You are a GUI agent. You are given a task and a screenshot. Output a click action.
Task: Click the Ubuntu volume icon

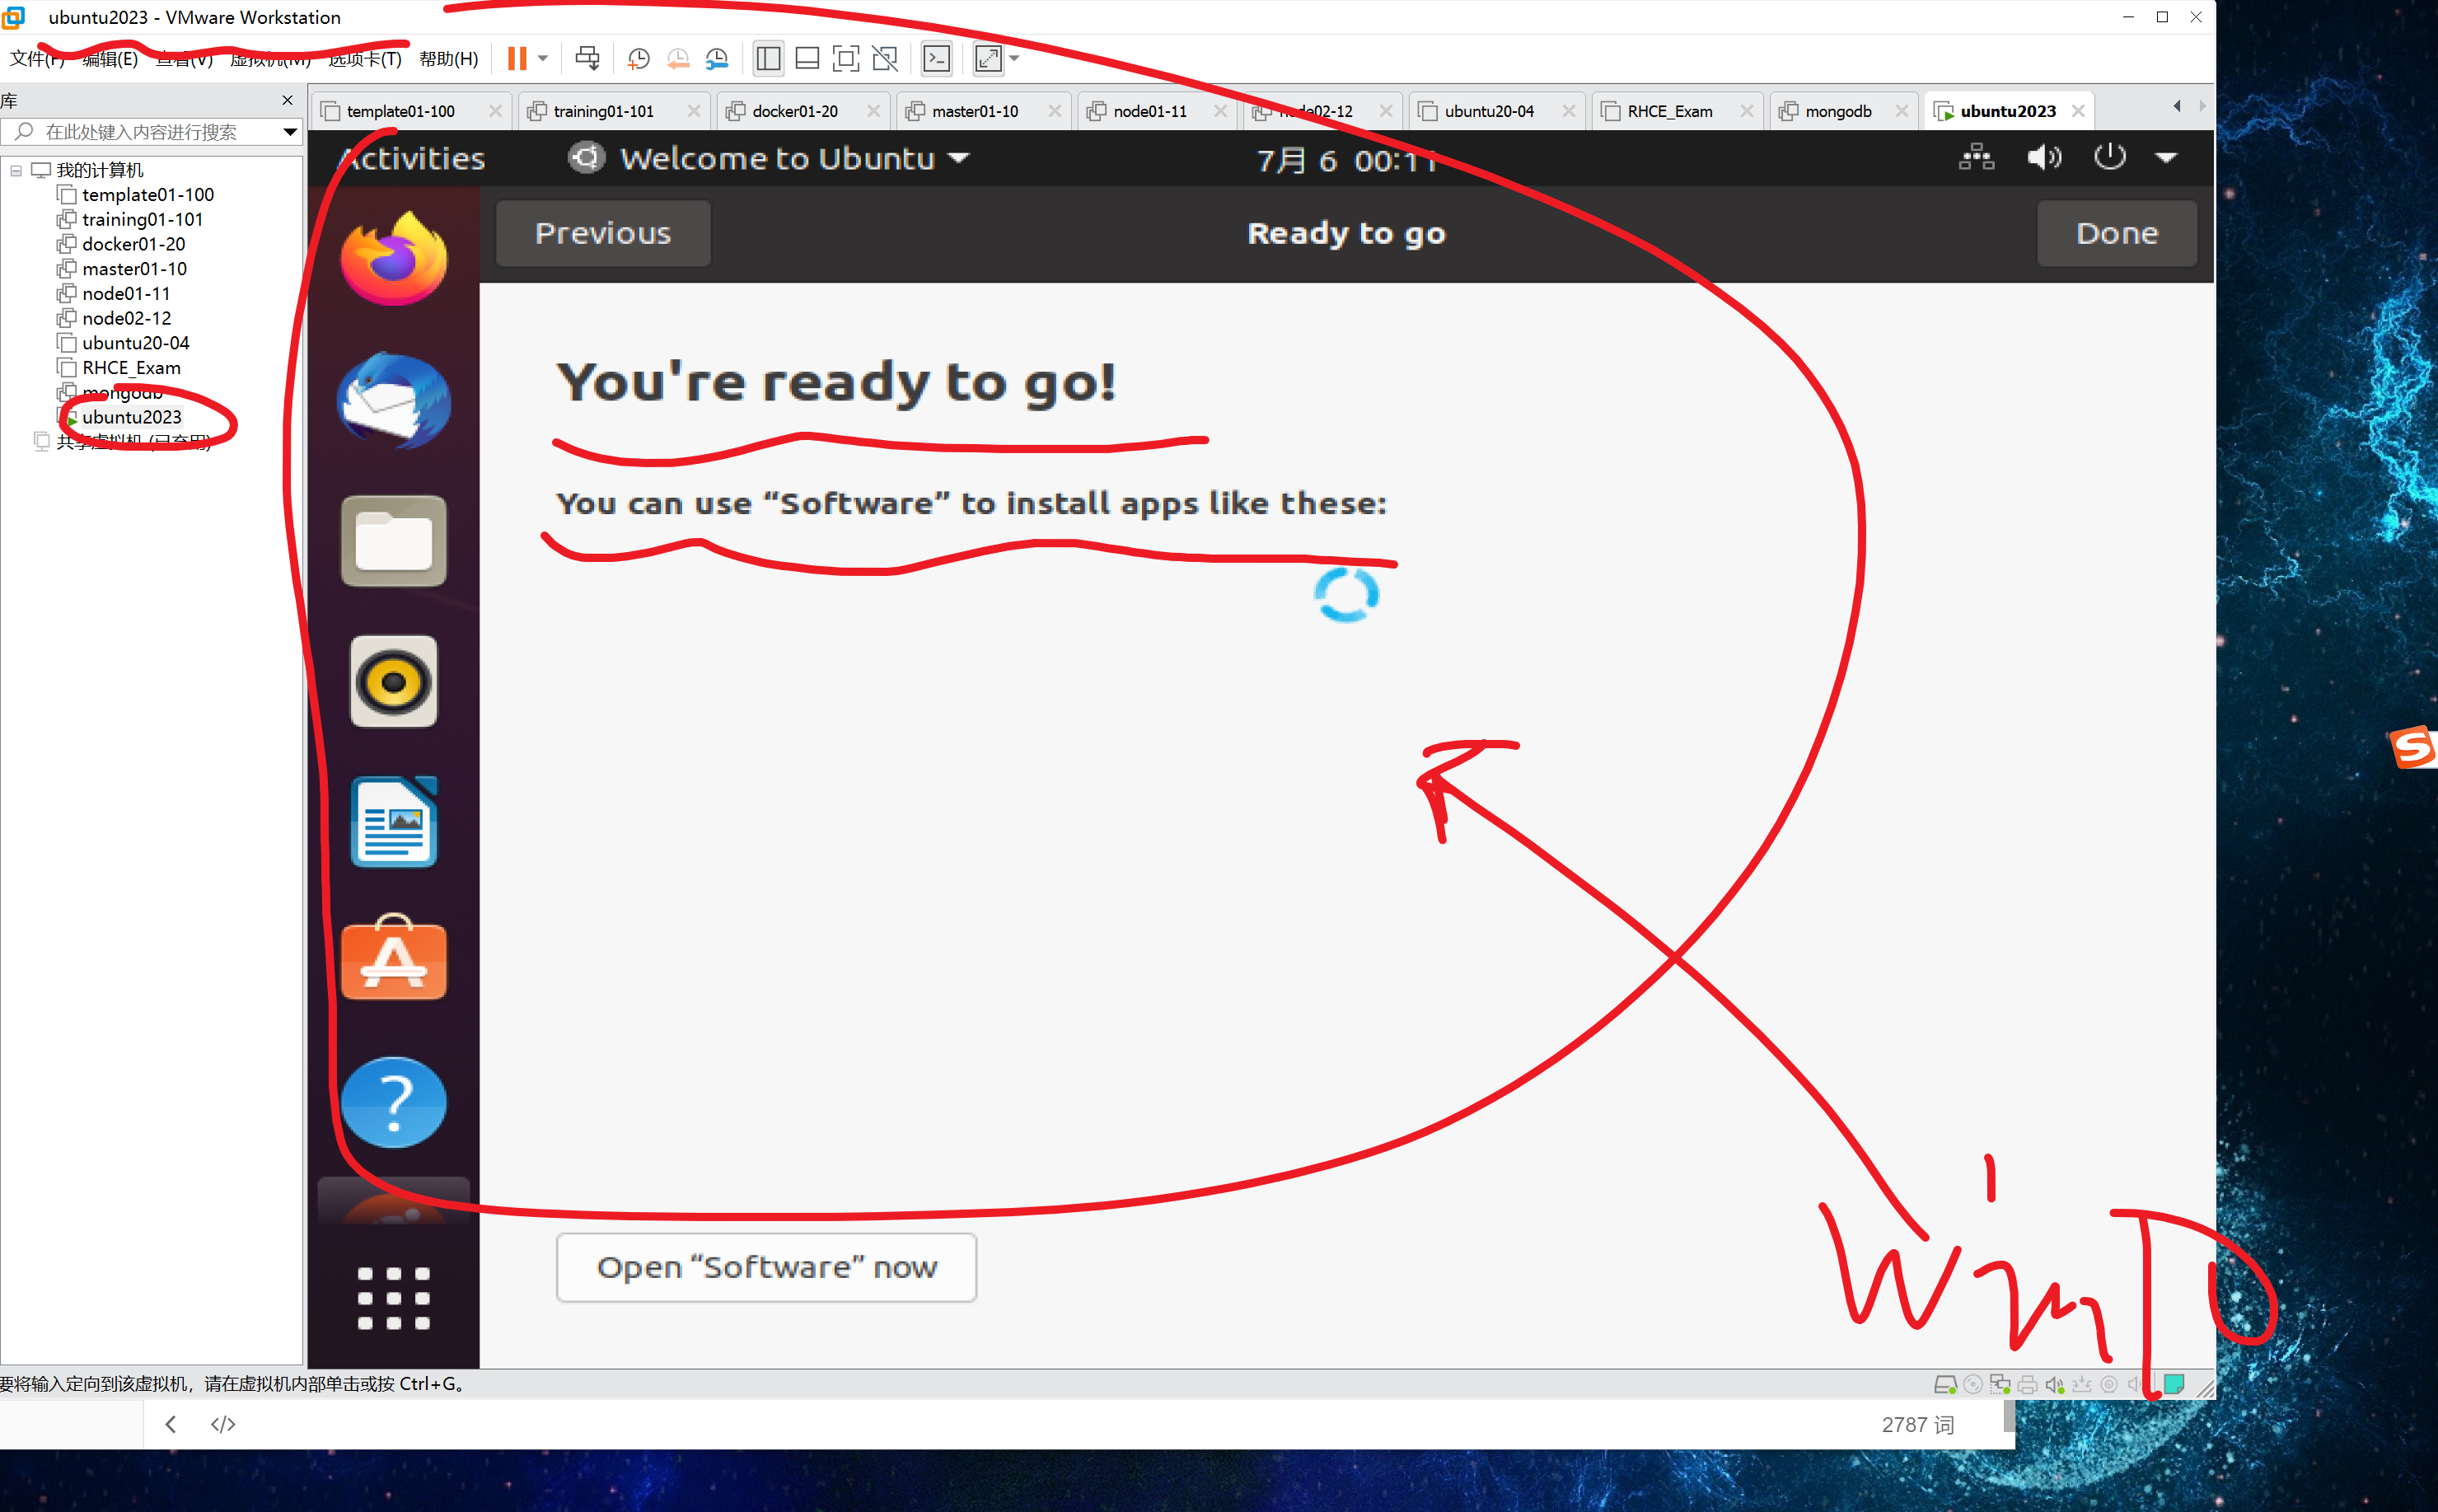(2044, 158)
